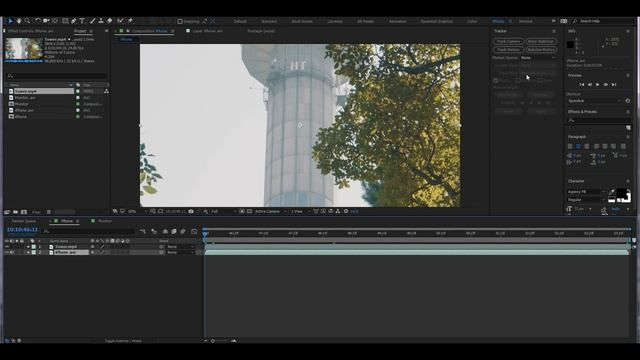Select the Clone Stamp tool
The image size is (640, 360).
pyautogui.click(x=101, y=21)
